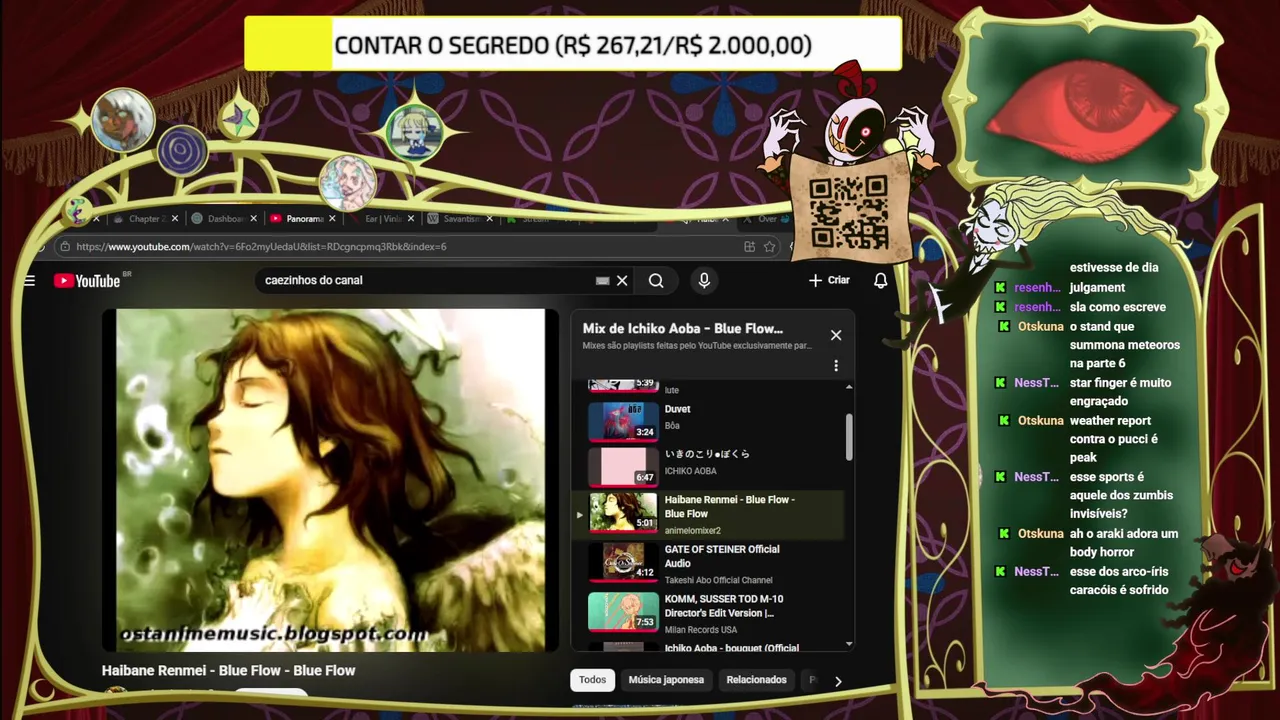Open the on-screen keyboard in search
The image size is (1280, 720).
click(x=602, y=281)
